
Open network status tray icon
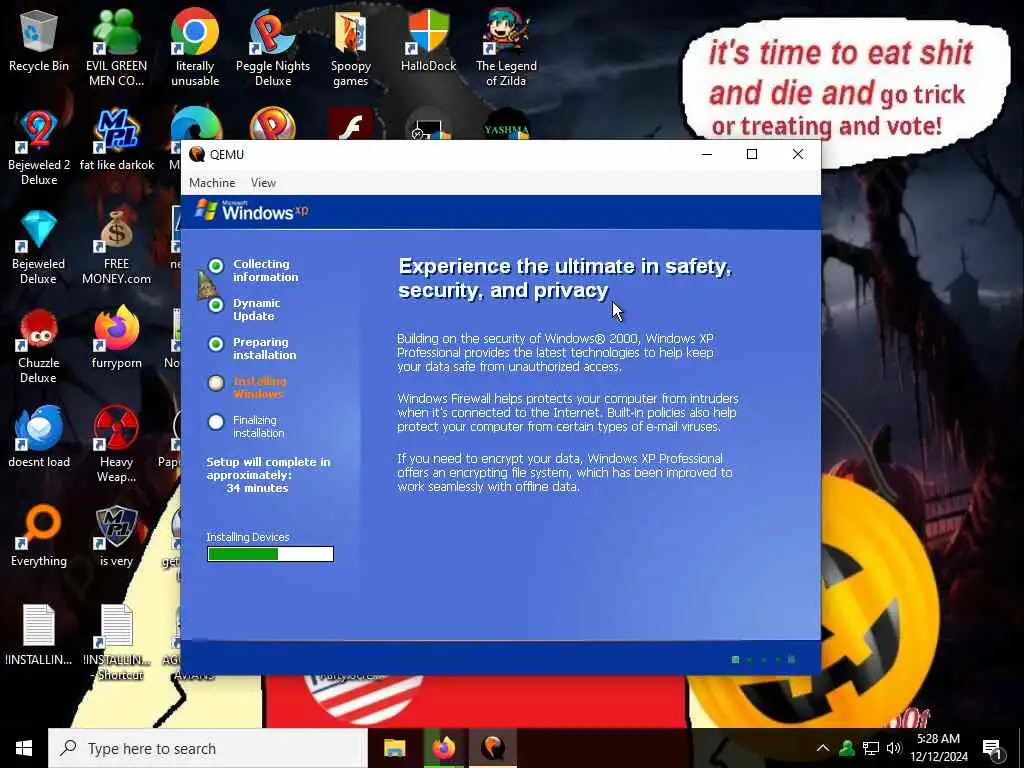(871, 748)
